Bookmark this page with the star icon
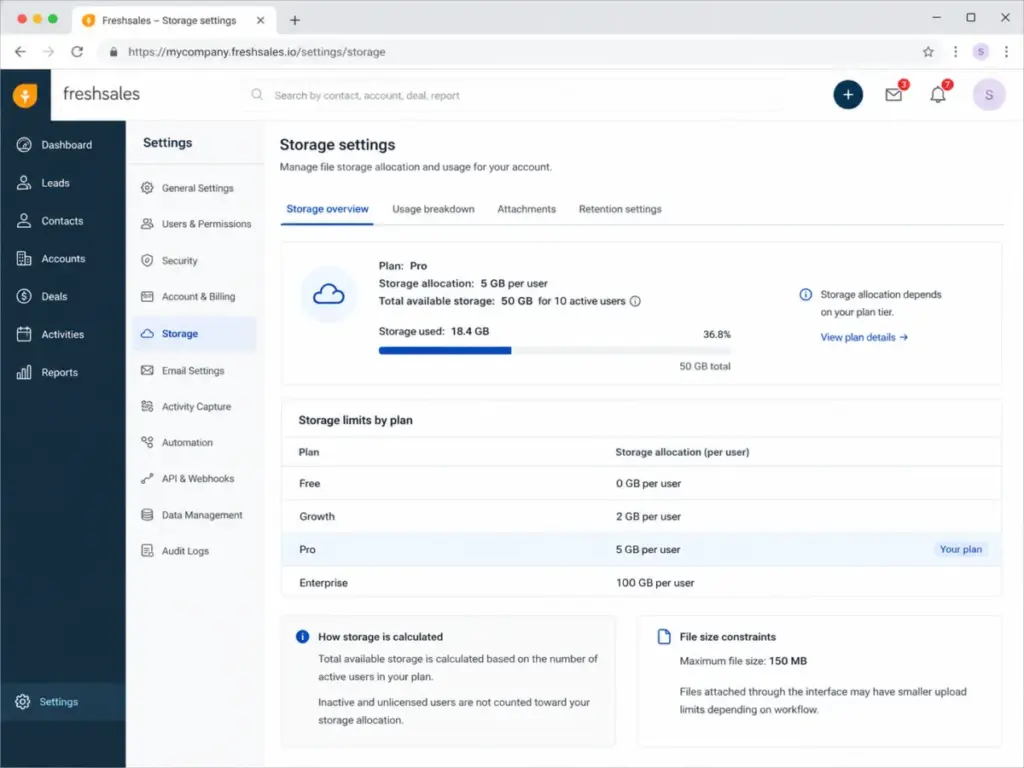This screenshot has width=1024, height=768. click(x=928, y=52)
